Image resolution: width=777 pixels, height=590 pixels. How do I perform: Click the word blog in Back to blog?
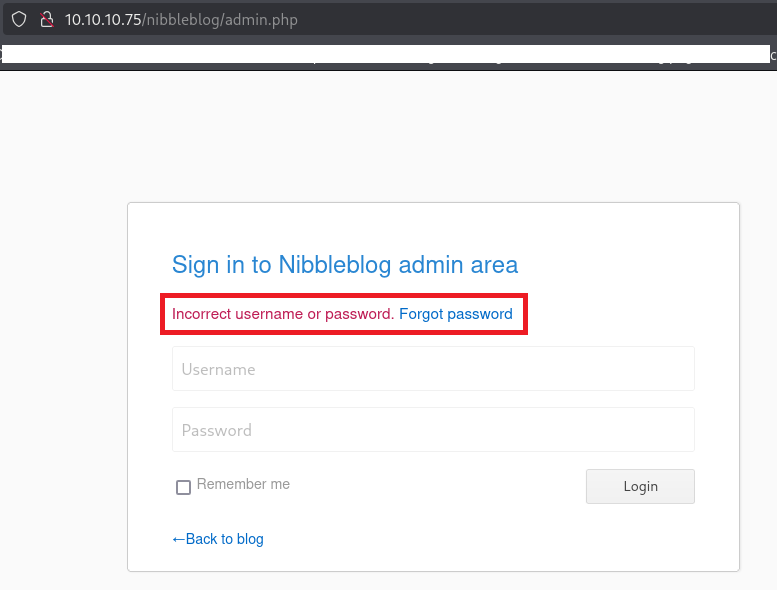pyautogui.click(x=250, y=539)
